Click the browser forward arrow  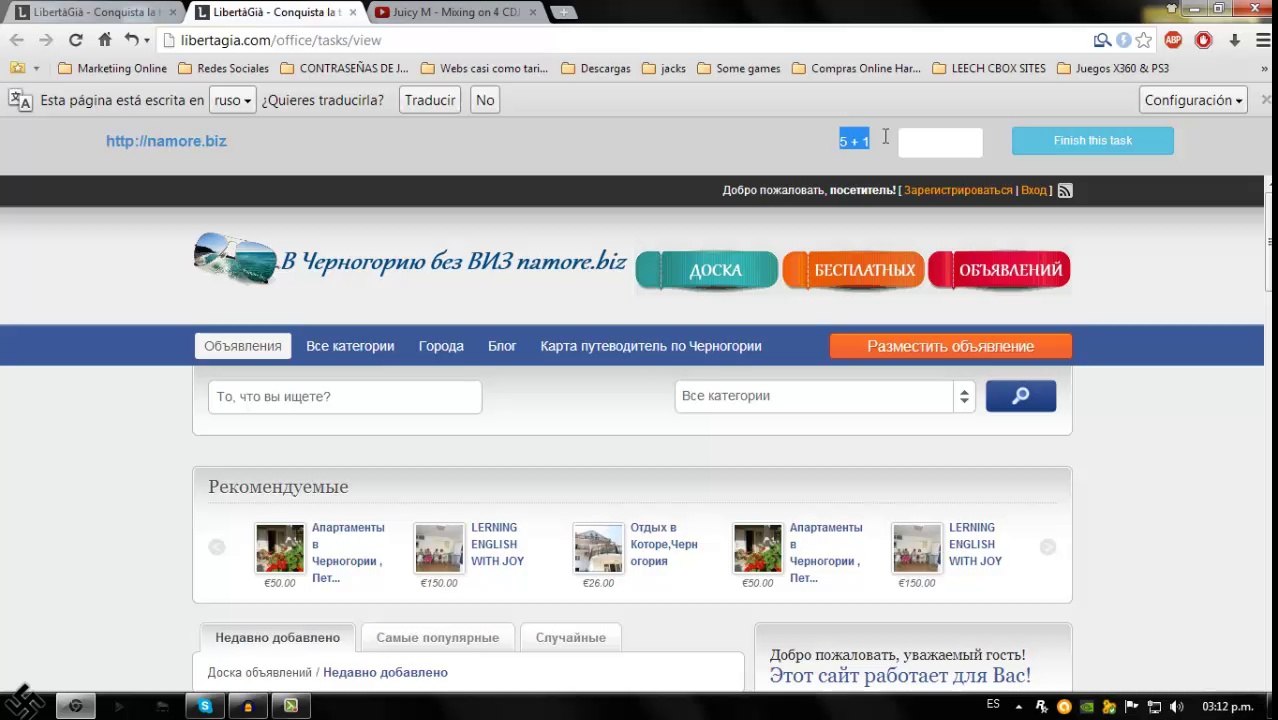(46, 40)
